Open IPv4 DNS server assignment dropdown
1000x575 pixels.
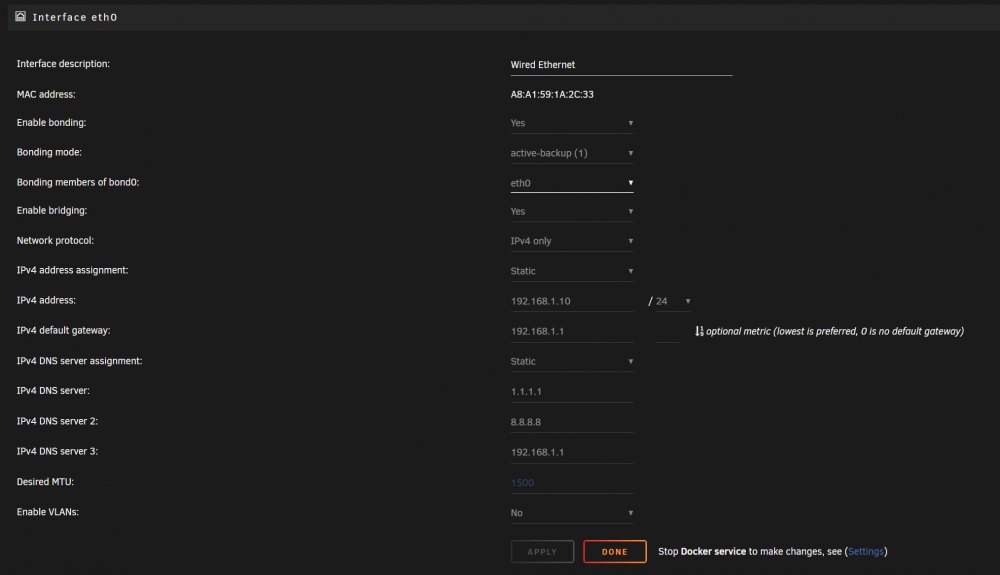[572, 361]
